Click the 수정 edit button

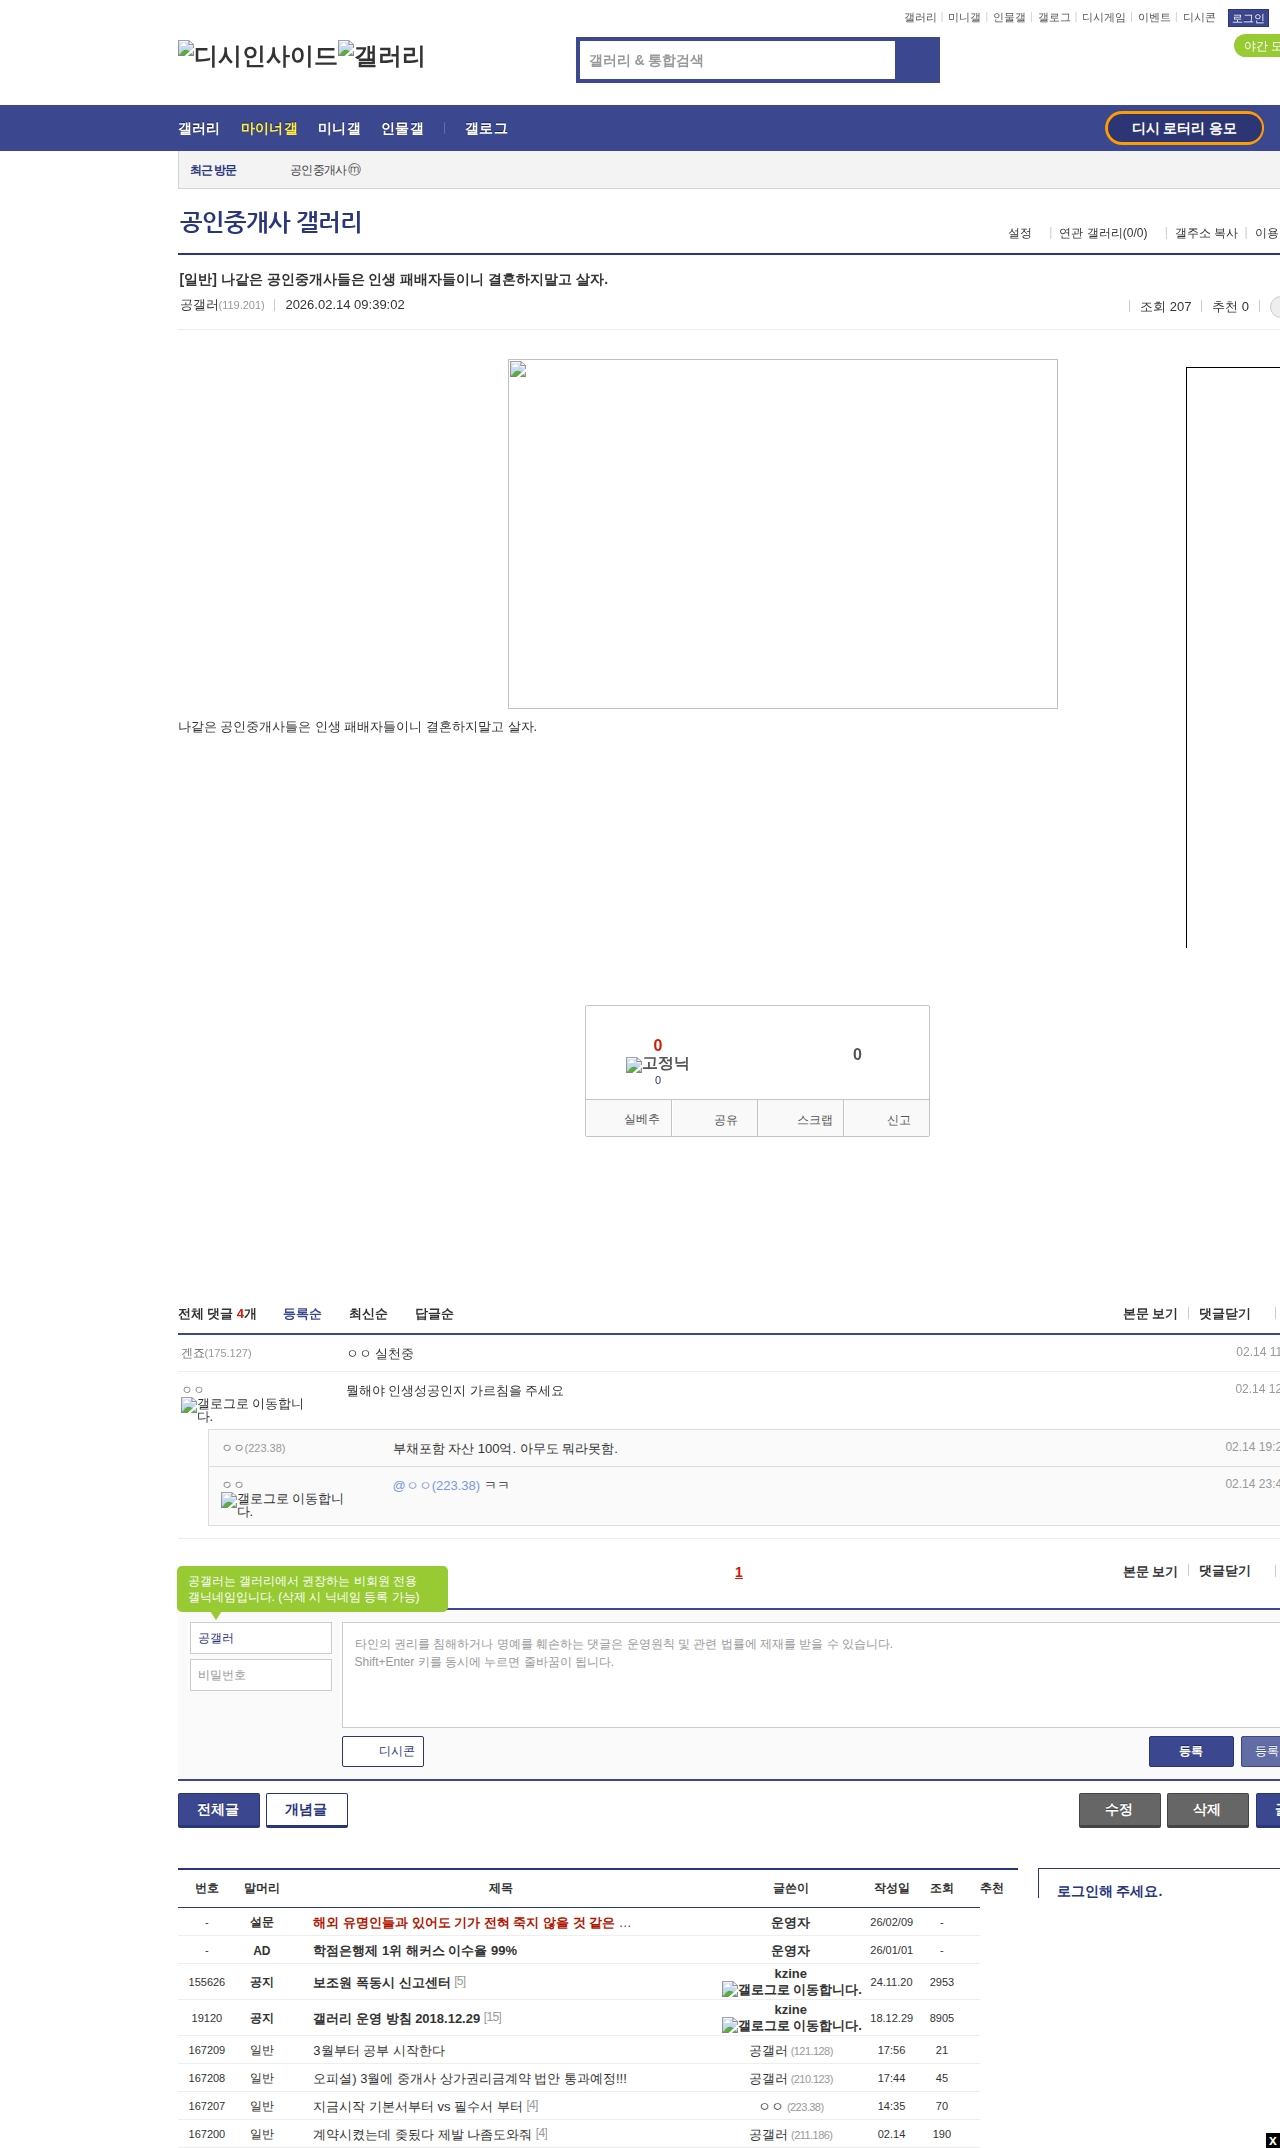click(1119, 1810)
